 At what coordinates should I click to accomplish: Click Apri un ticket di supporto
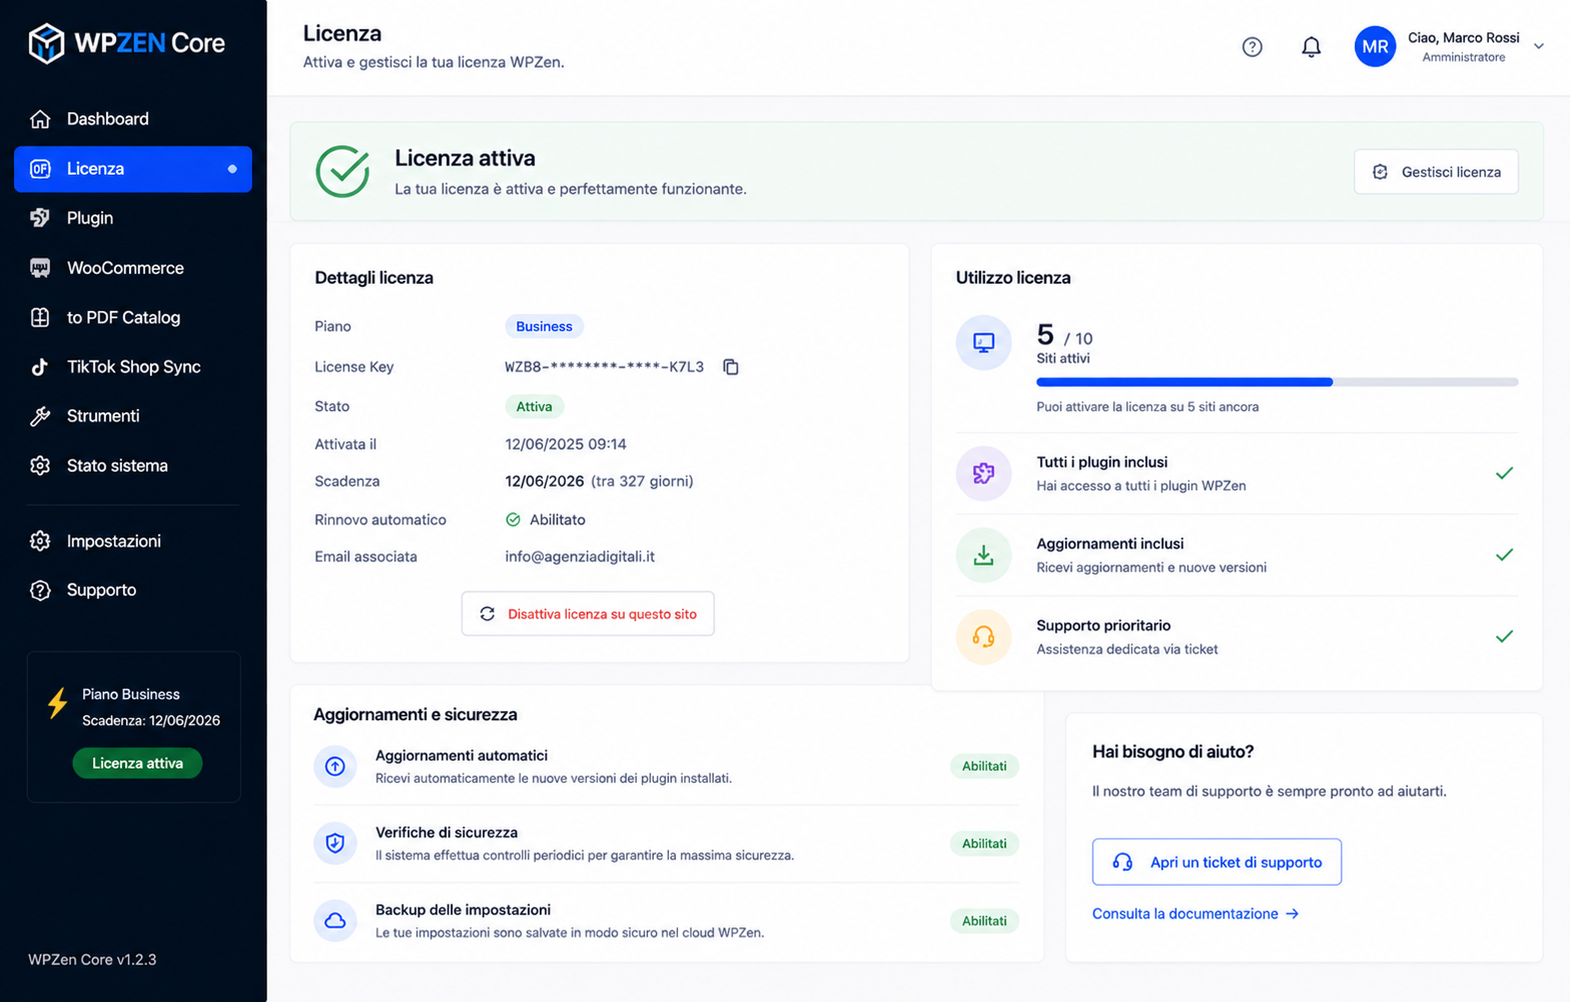pos(1217,862)
